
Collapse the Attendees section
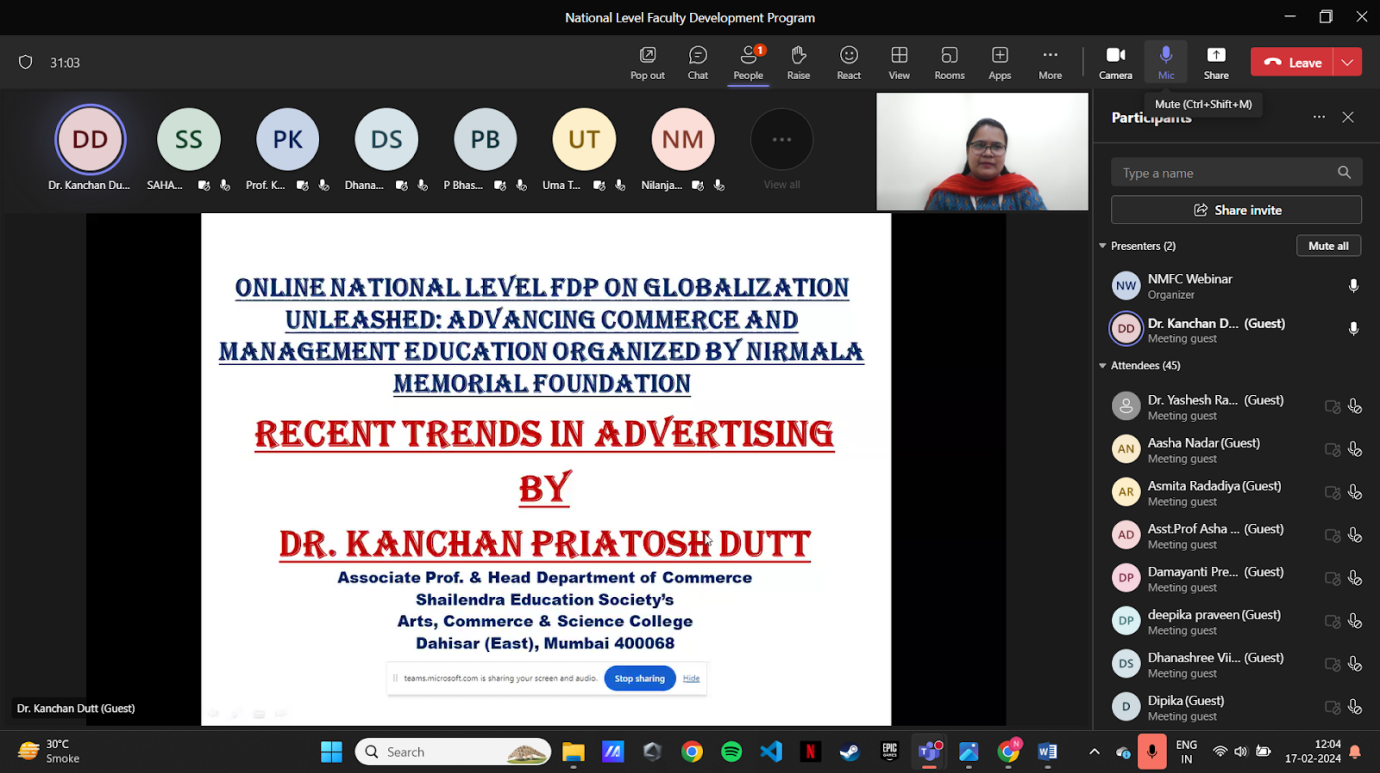(x=1103, y=366)
